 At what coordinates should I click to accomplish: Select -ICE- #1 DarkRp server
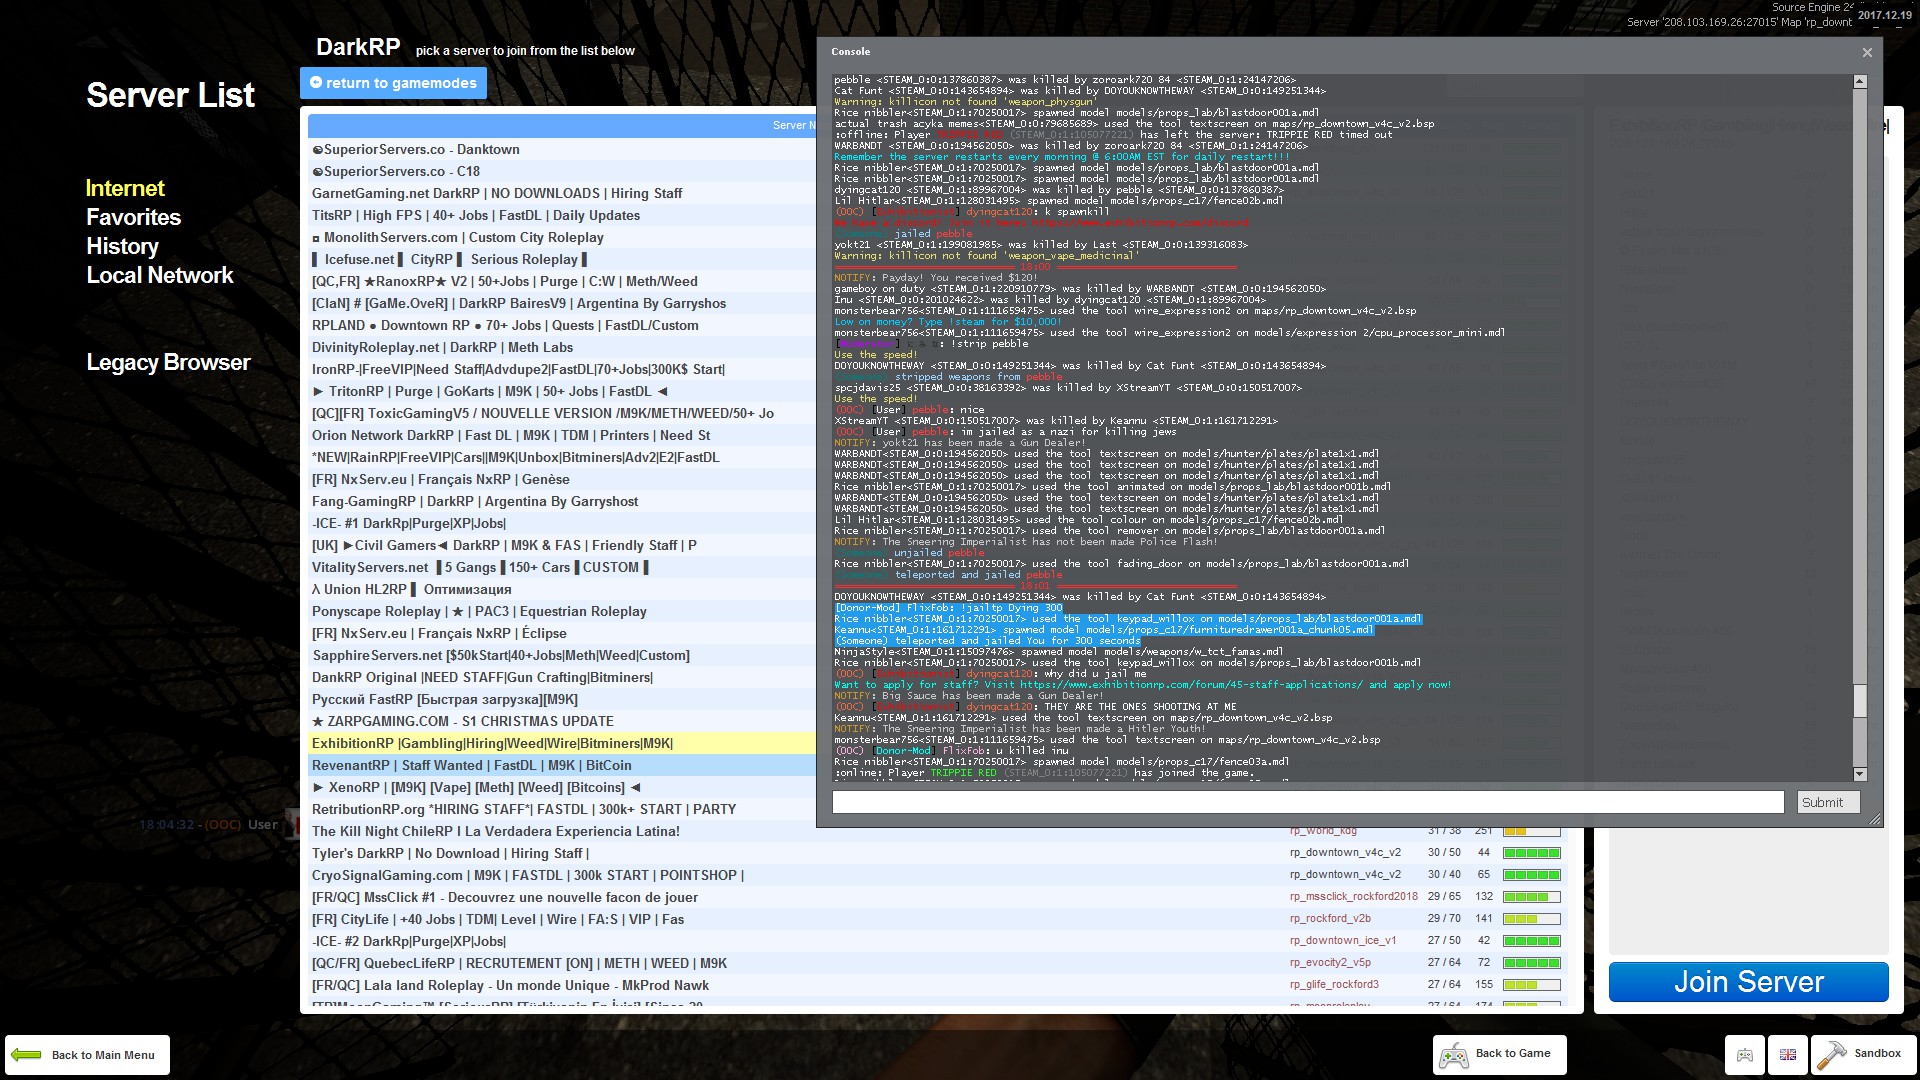pos(562,523)
